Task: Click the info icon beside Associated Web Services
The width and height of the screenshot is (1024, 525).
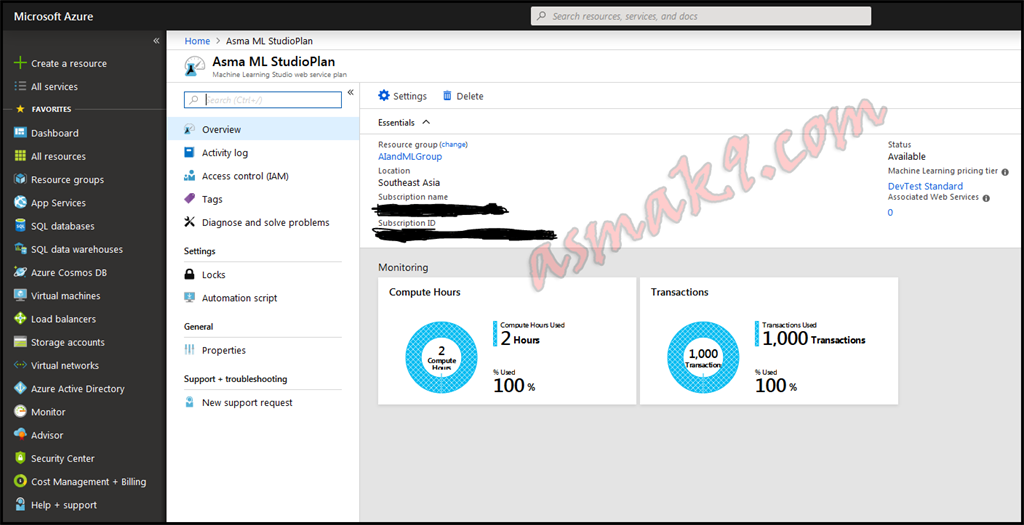Action: coord(986,198)
